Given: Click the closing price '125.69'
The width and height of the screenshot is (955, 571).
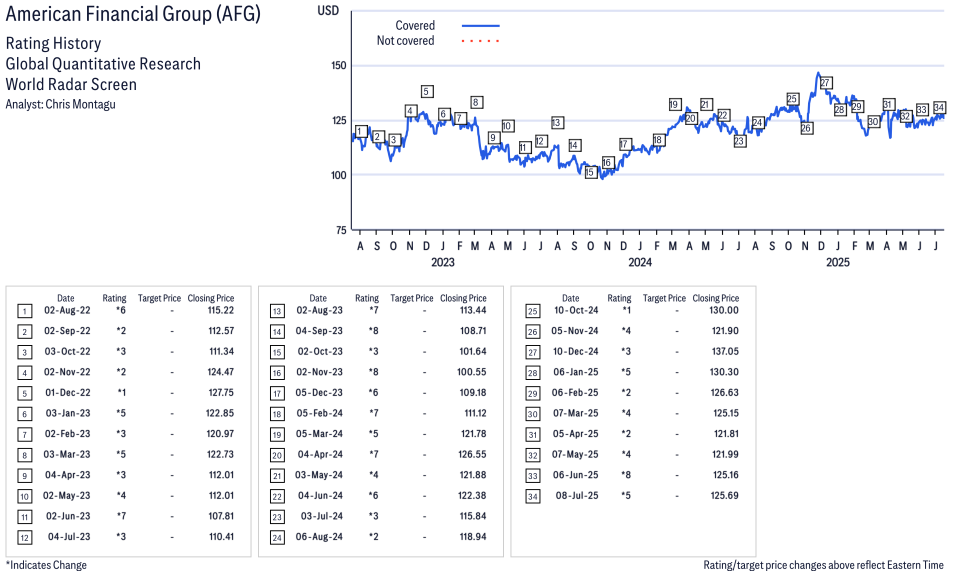Looking at the screenshot, I should click(x=724, y=496).
